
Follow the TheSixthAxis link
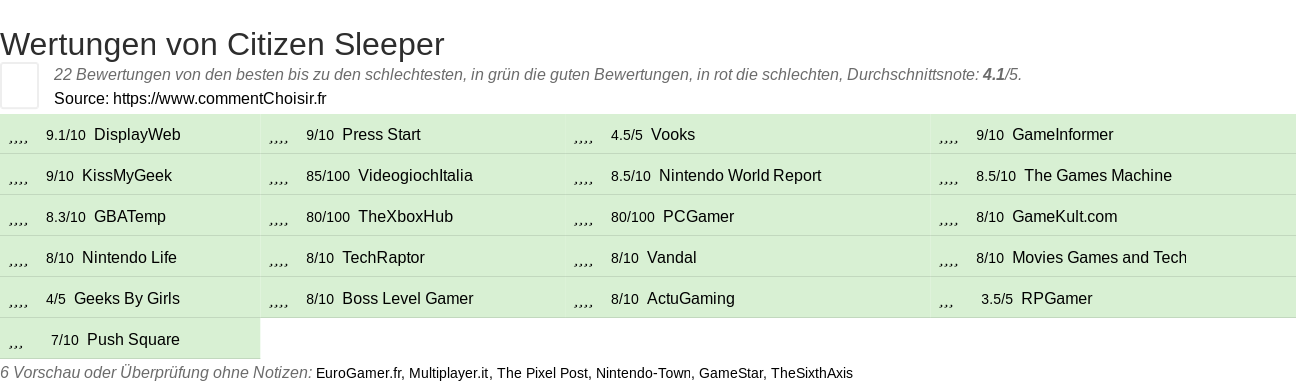[811, 373]
